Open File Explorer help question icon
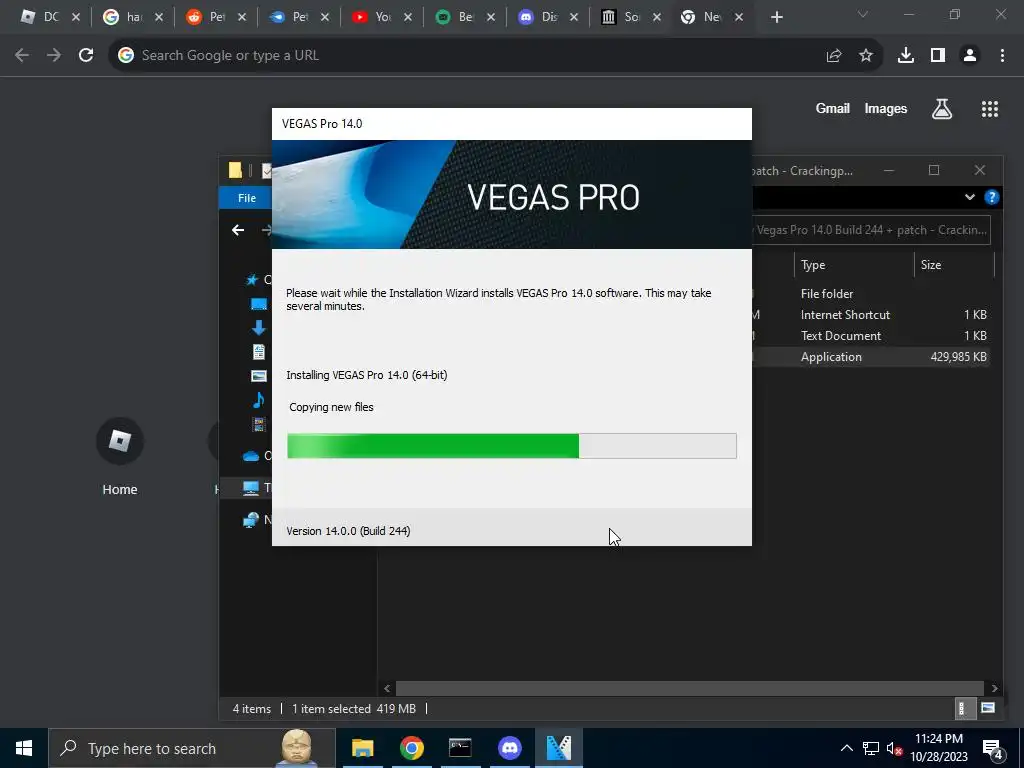This screenshot has width=1024, height=768. click(x=991, y=197)
